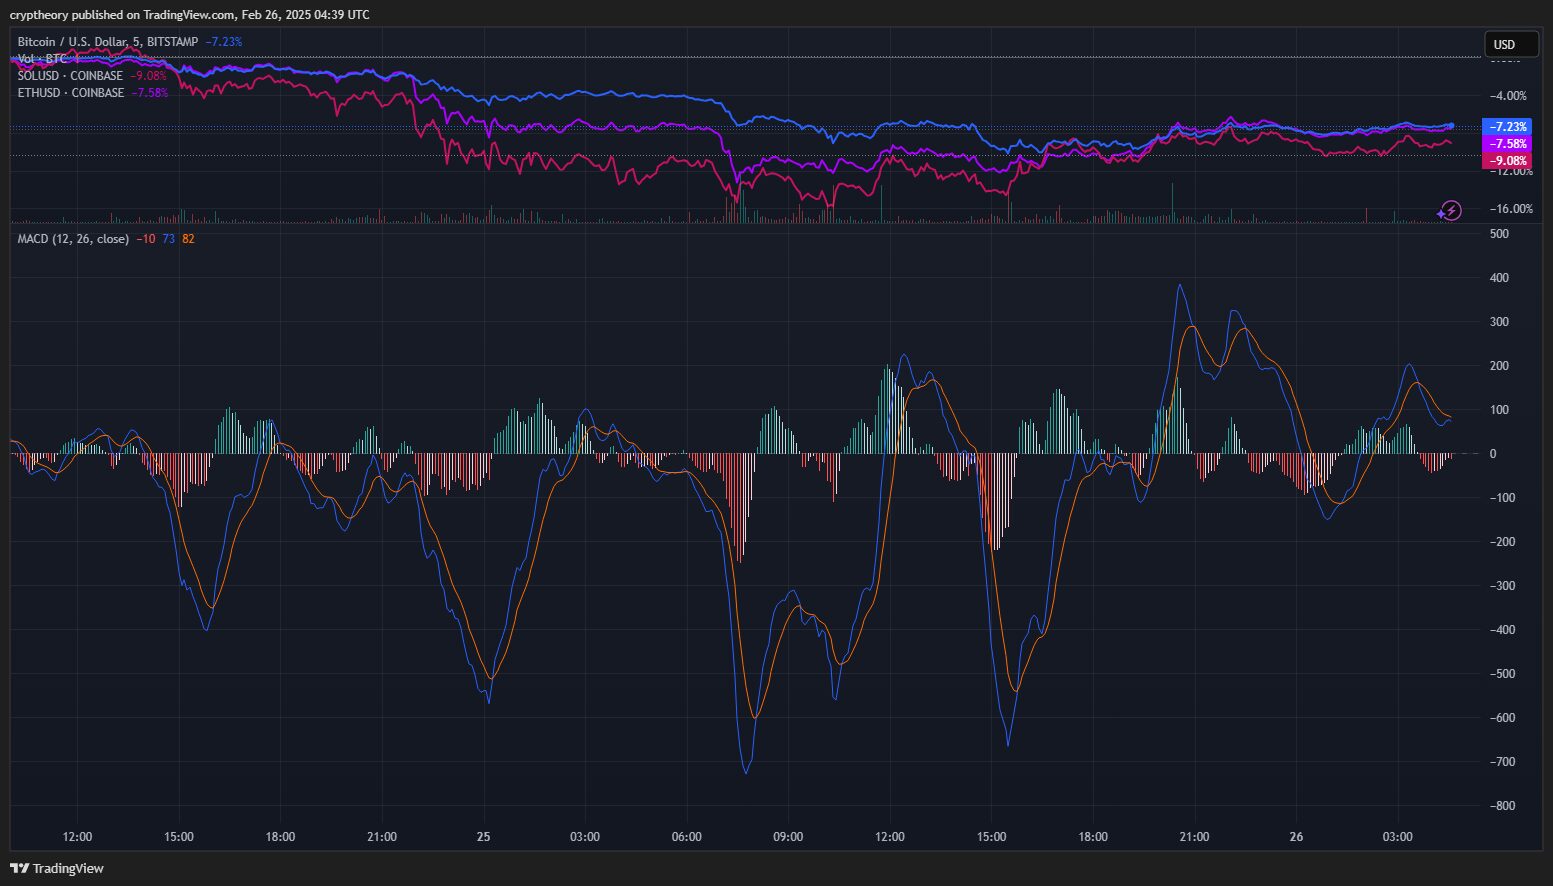This screenshot has height=886, width=1553.
Task: Click the -7.58% value beside ETHUSD legend
Action: (x=150, y=93)
